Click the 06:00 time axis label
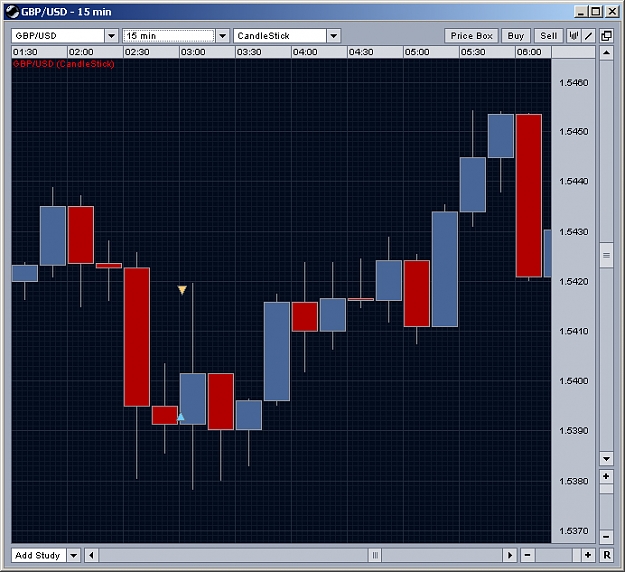This screenshot has height=572, width=625. (x=529, y=52)
